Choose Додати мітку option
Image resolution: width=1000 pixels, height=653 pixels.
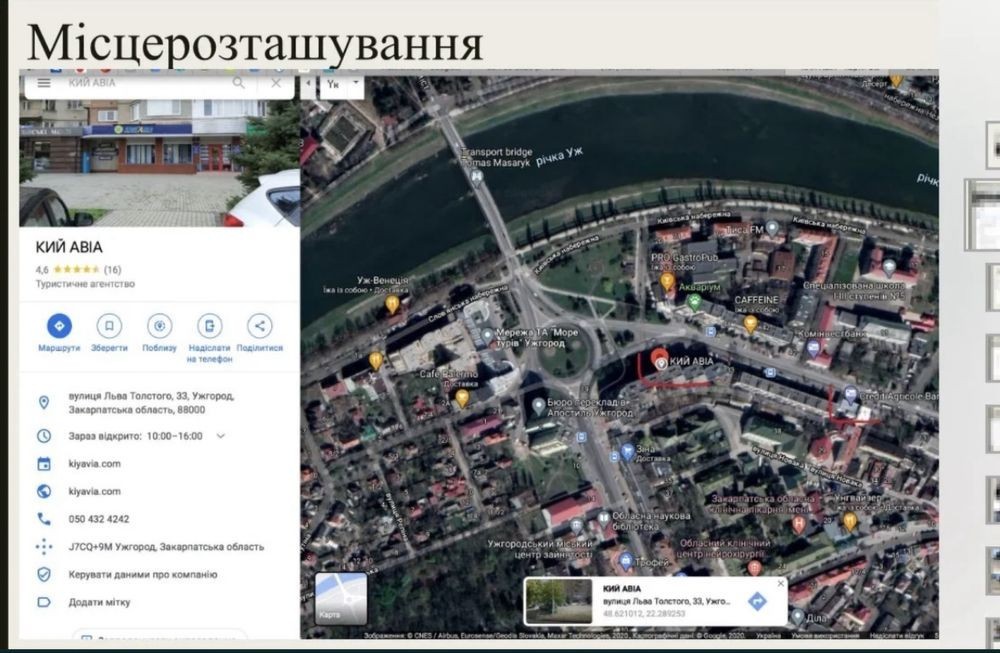click(99, 602)
